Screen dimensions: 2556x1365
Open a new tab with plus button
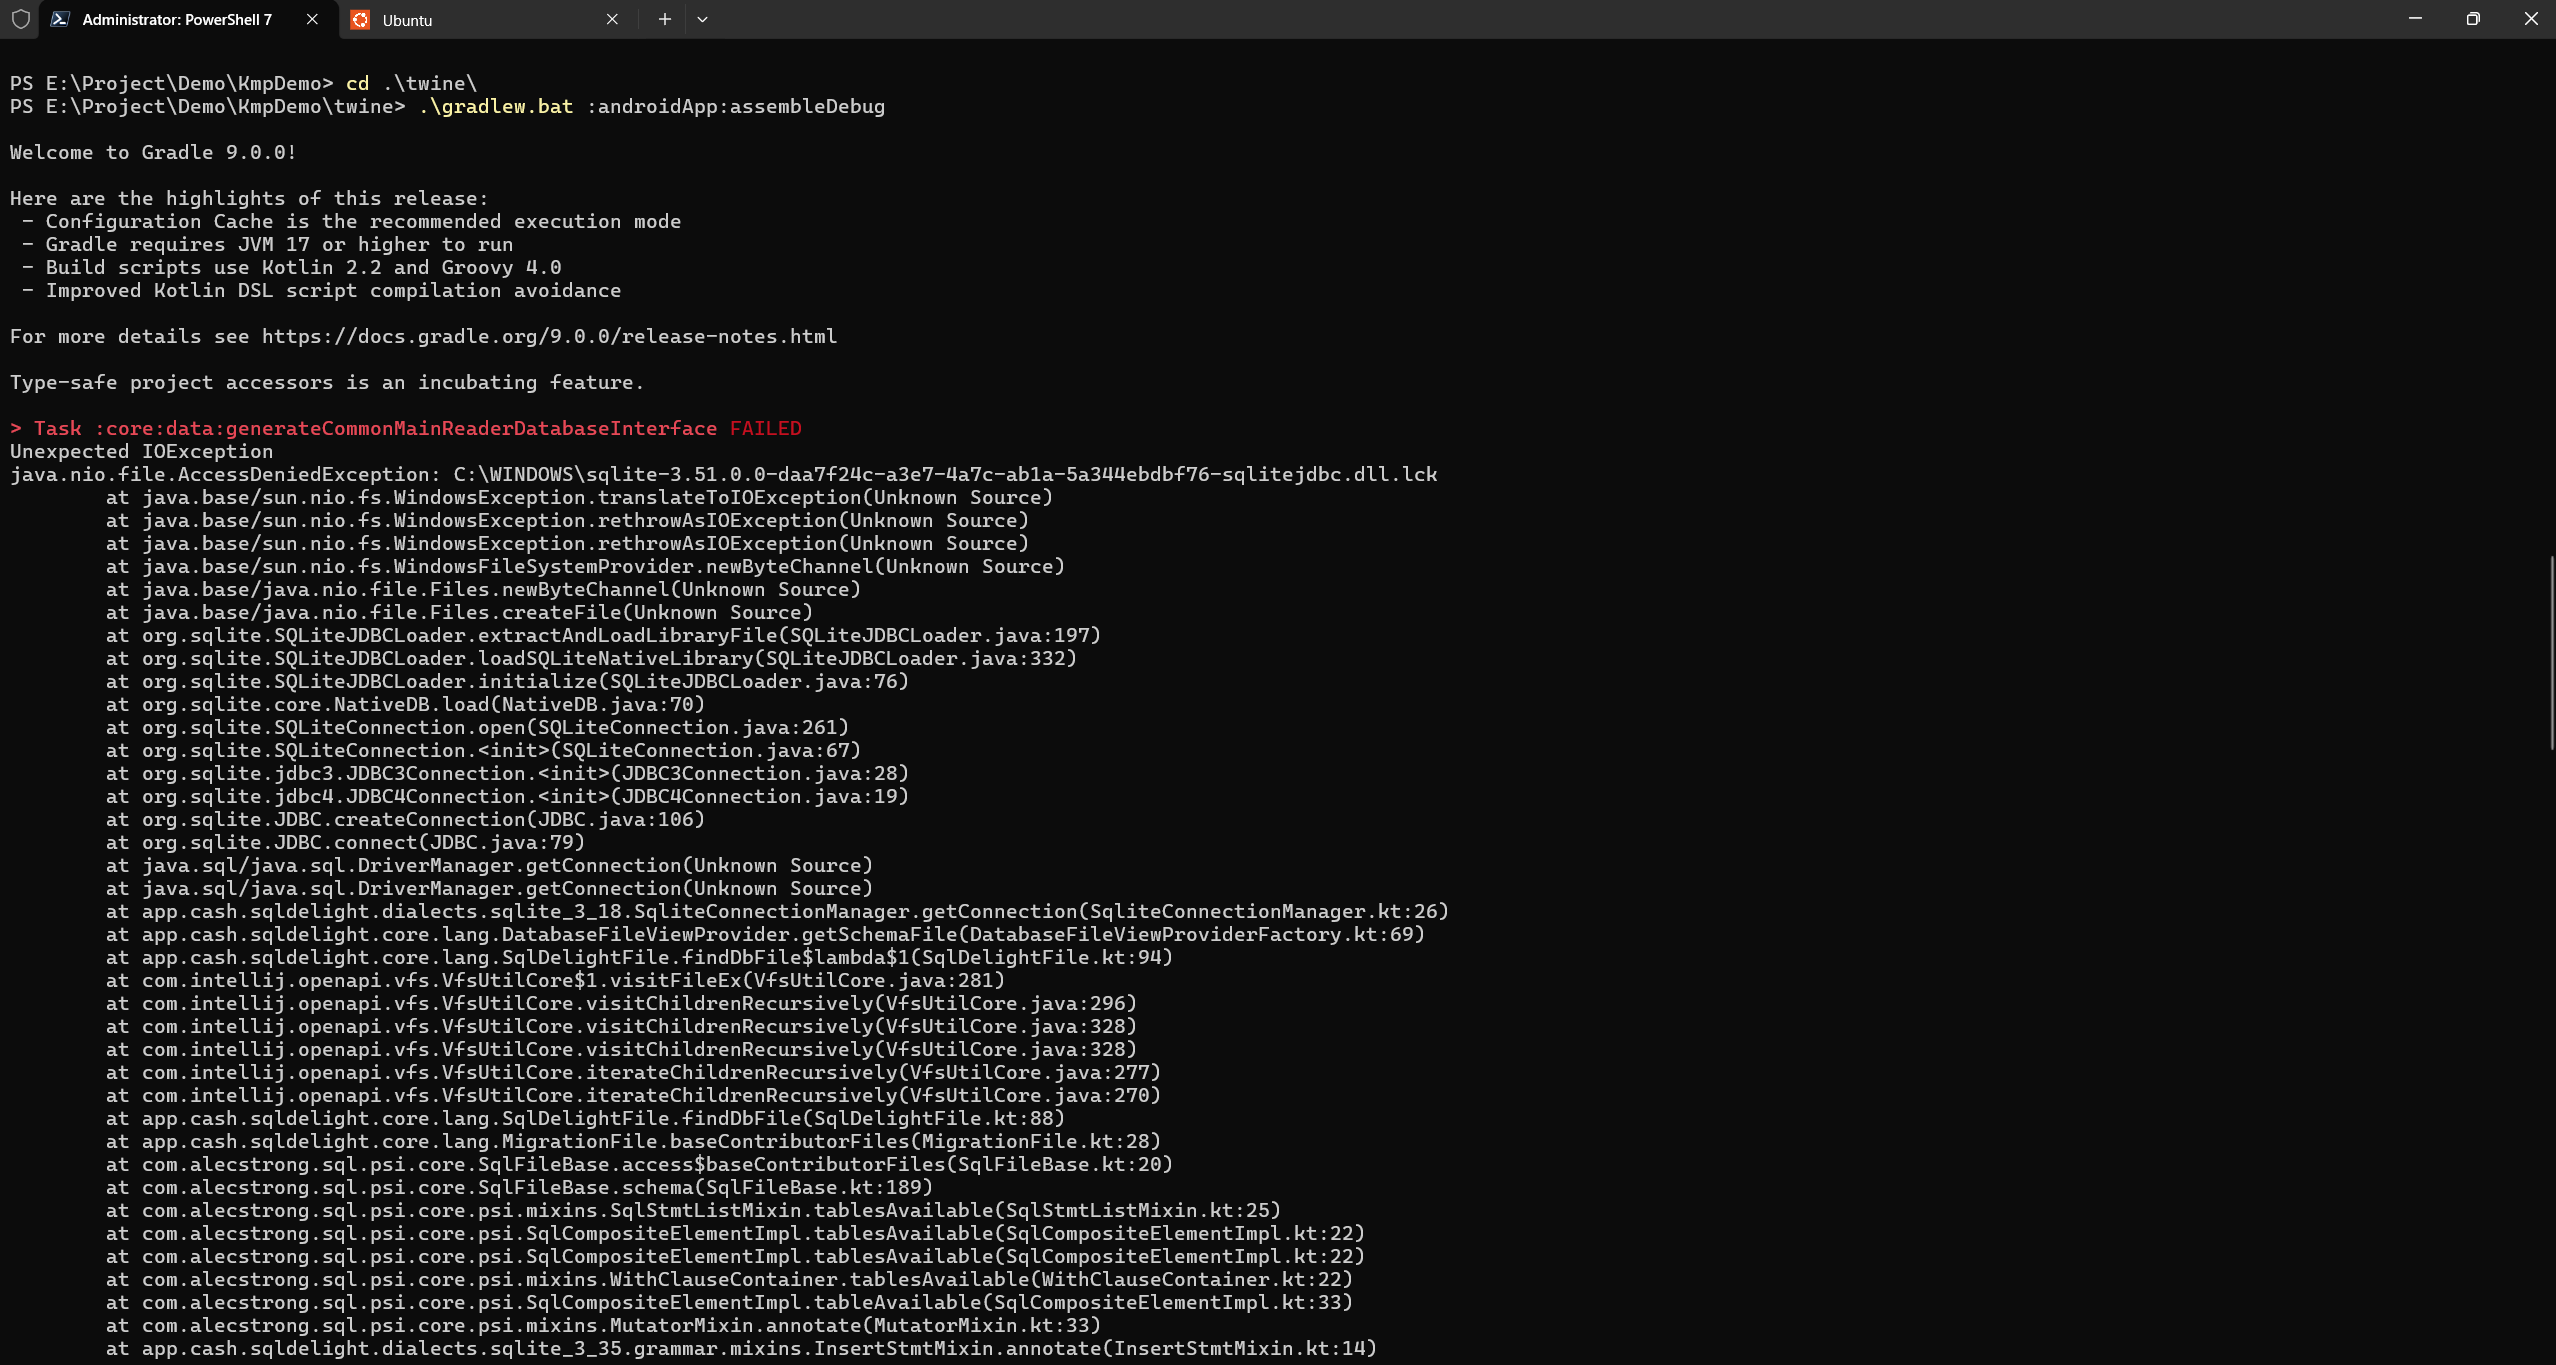tap(664, 19)
